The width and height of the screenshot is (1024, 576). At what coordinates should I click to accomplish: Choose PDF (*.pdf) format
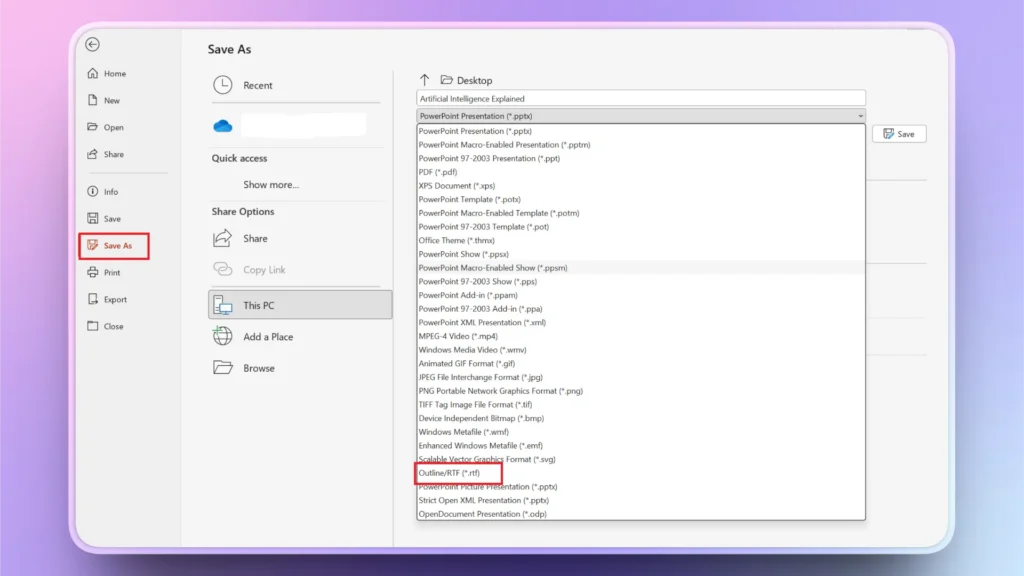[x=641, y=172]
